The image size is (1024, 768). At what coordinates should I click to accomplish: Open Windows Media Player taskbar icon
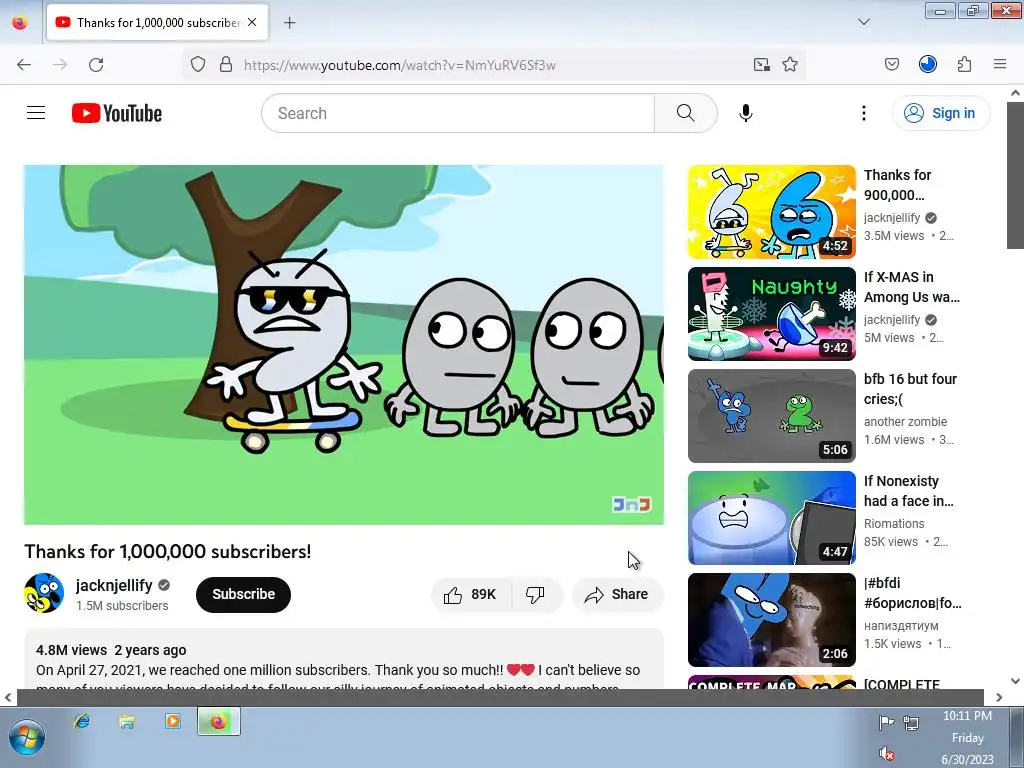172,722
